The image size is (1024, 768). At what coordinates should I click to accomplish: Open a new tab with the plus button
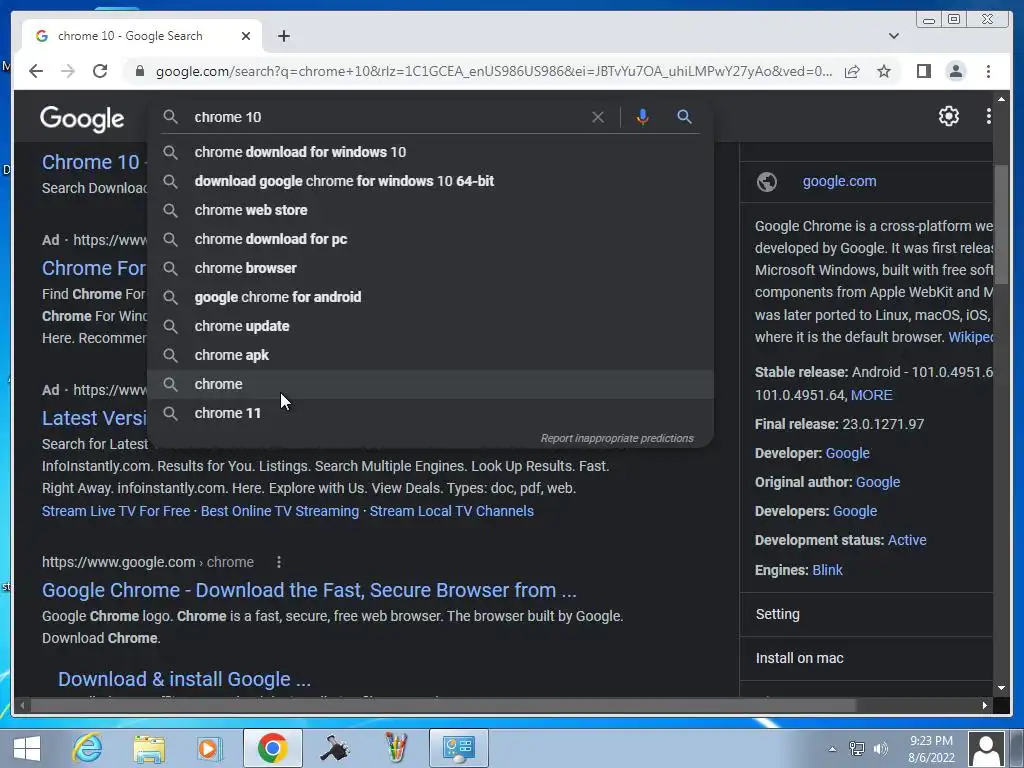pos(283,36)
